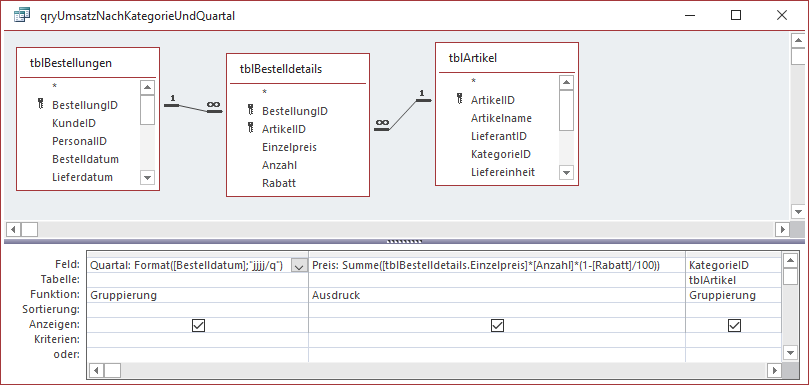This screenshot has height=385, width=809.
Task: Select PersonalID in tblBestellungen
Action: pyautogui.click(x=79, y=141)
